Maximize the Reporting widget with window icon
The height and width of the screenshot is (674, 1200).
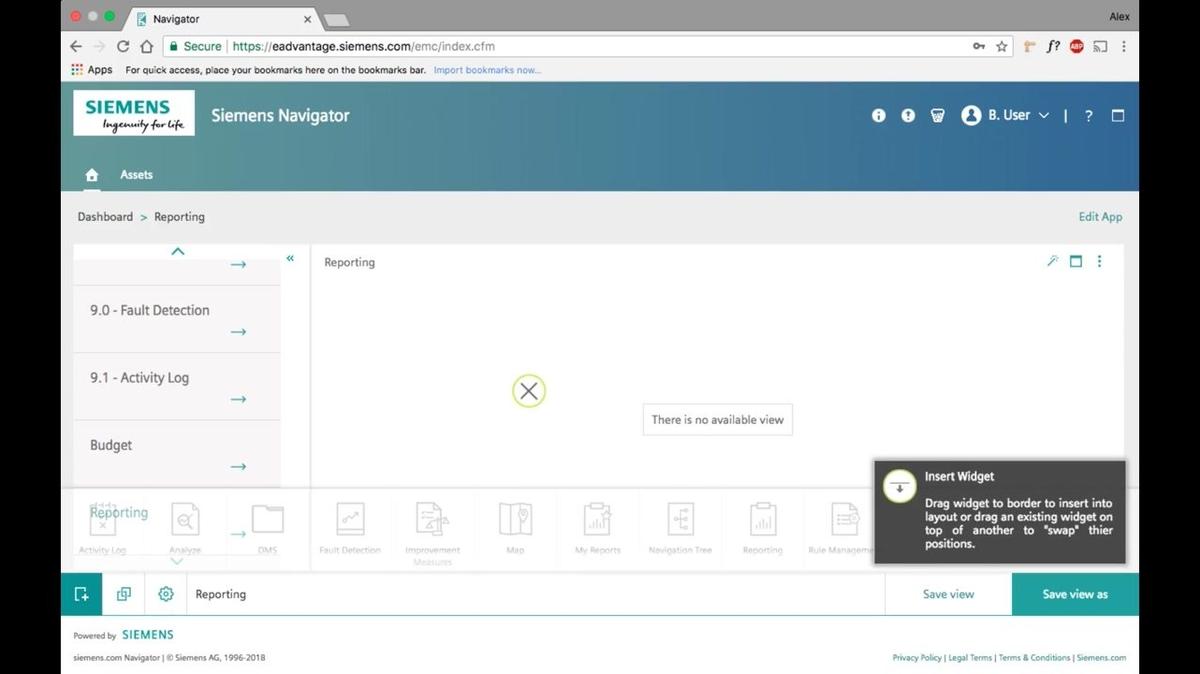tap(1076, 261)
